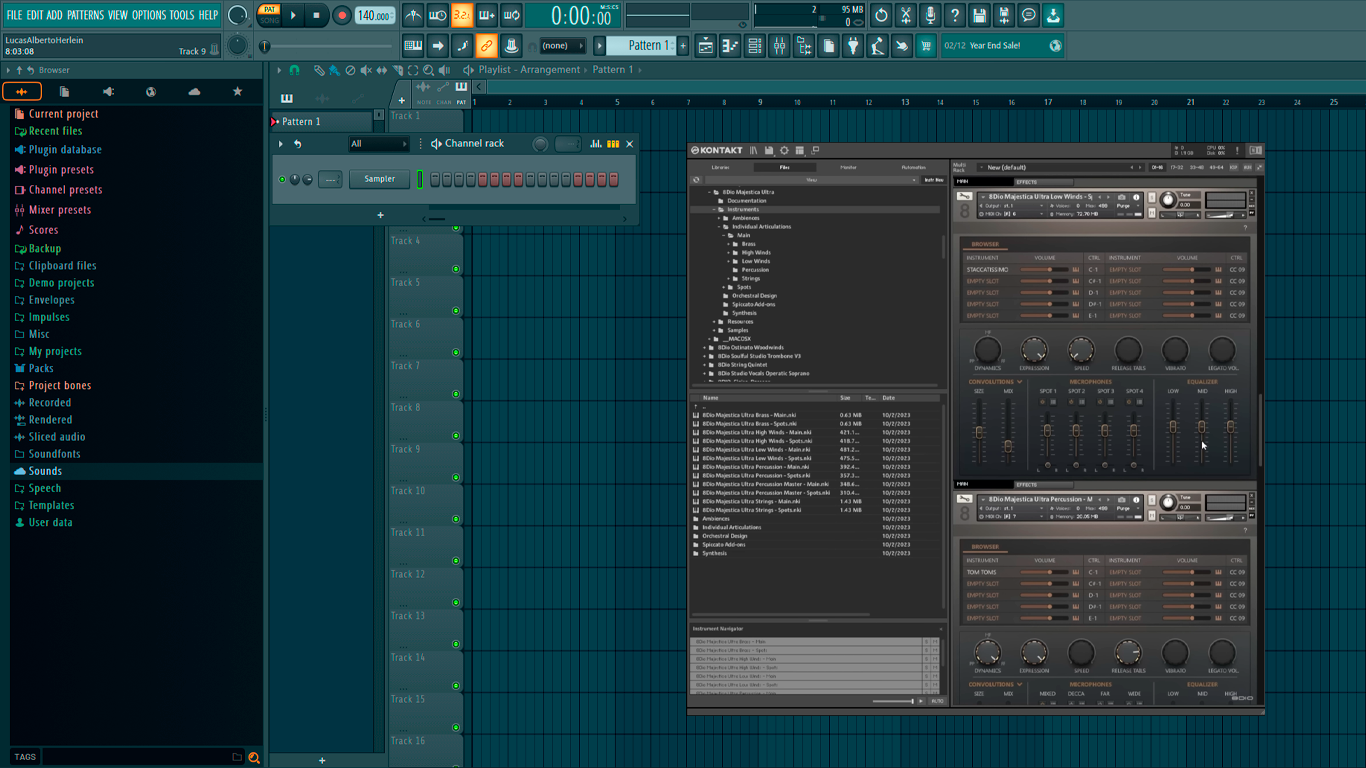Screen dimensions: 1366x768
Task: Adjust the STACCATISSIMO volume slider
Action: click(x=1045, y=270)
